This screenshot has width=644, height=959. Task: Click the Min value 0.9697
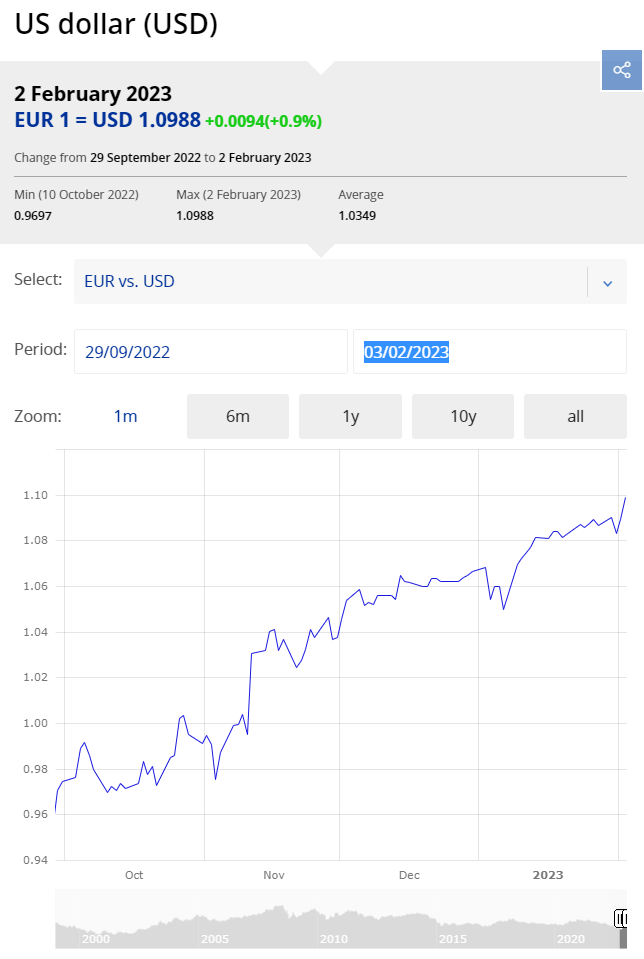pyautogui.click(x=33, y=216)
